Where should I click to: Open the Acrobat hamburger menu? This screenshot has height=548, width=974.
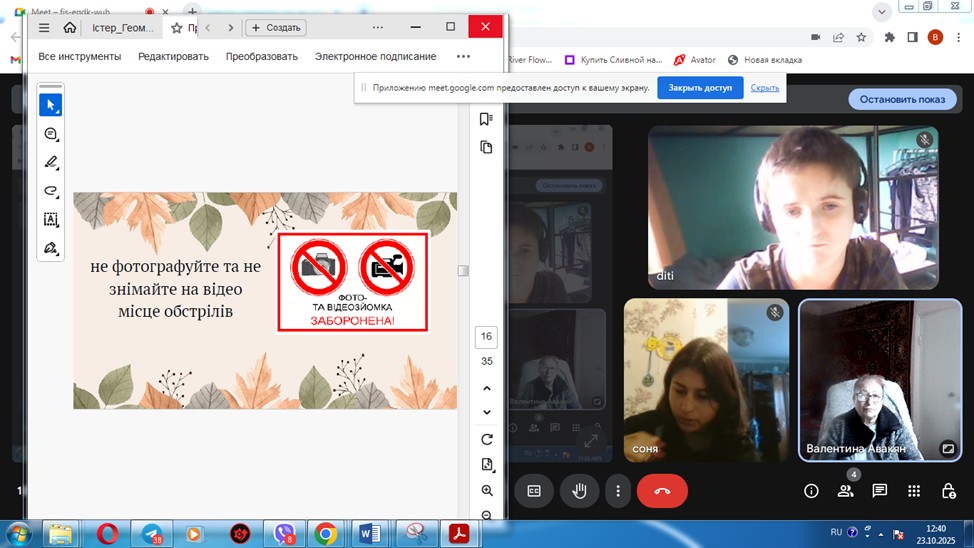tap(44, 28)
